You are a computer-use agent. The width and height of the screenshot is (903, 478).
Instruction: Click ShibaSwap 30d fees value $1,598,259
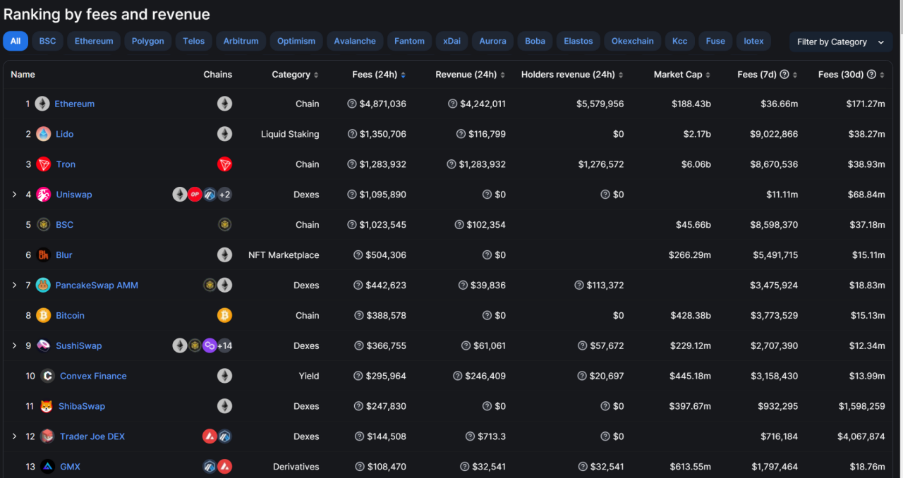pyautogui.click(x=862, y=406)
